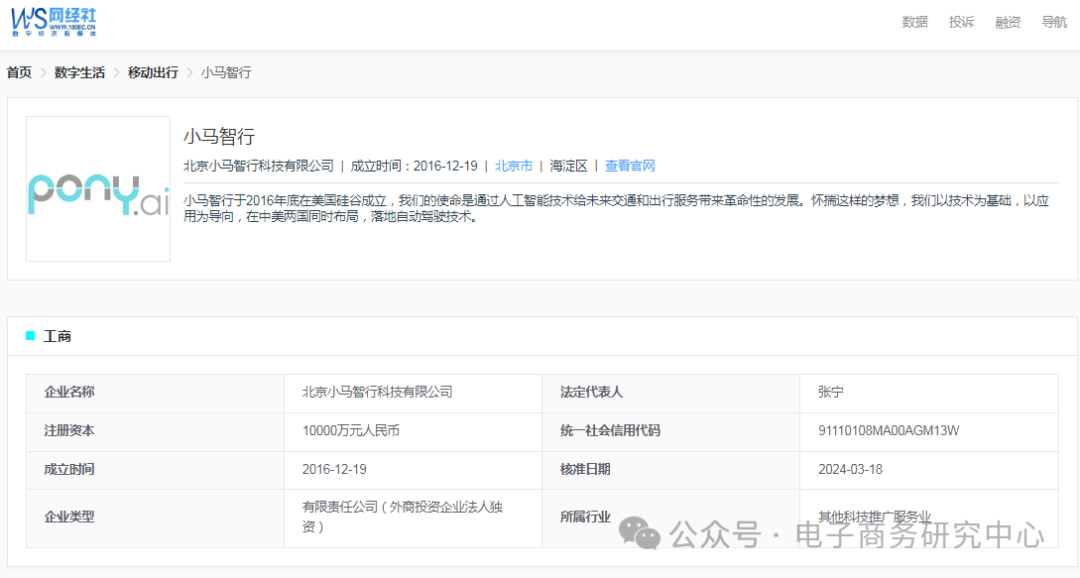Click 海淀区 district text

coord(568,166)
